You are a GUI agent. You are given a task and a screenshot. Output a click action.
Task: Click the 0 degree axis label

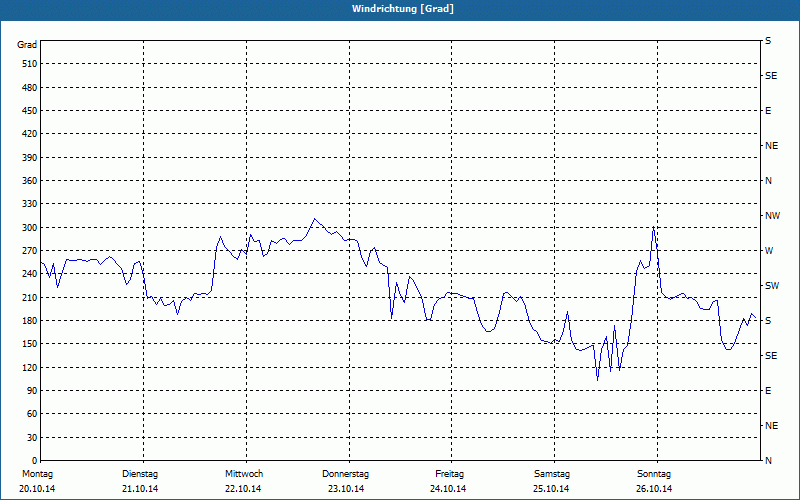[x=35, y=461]
